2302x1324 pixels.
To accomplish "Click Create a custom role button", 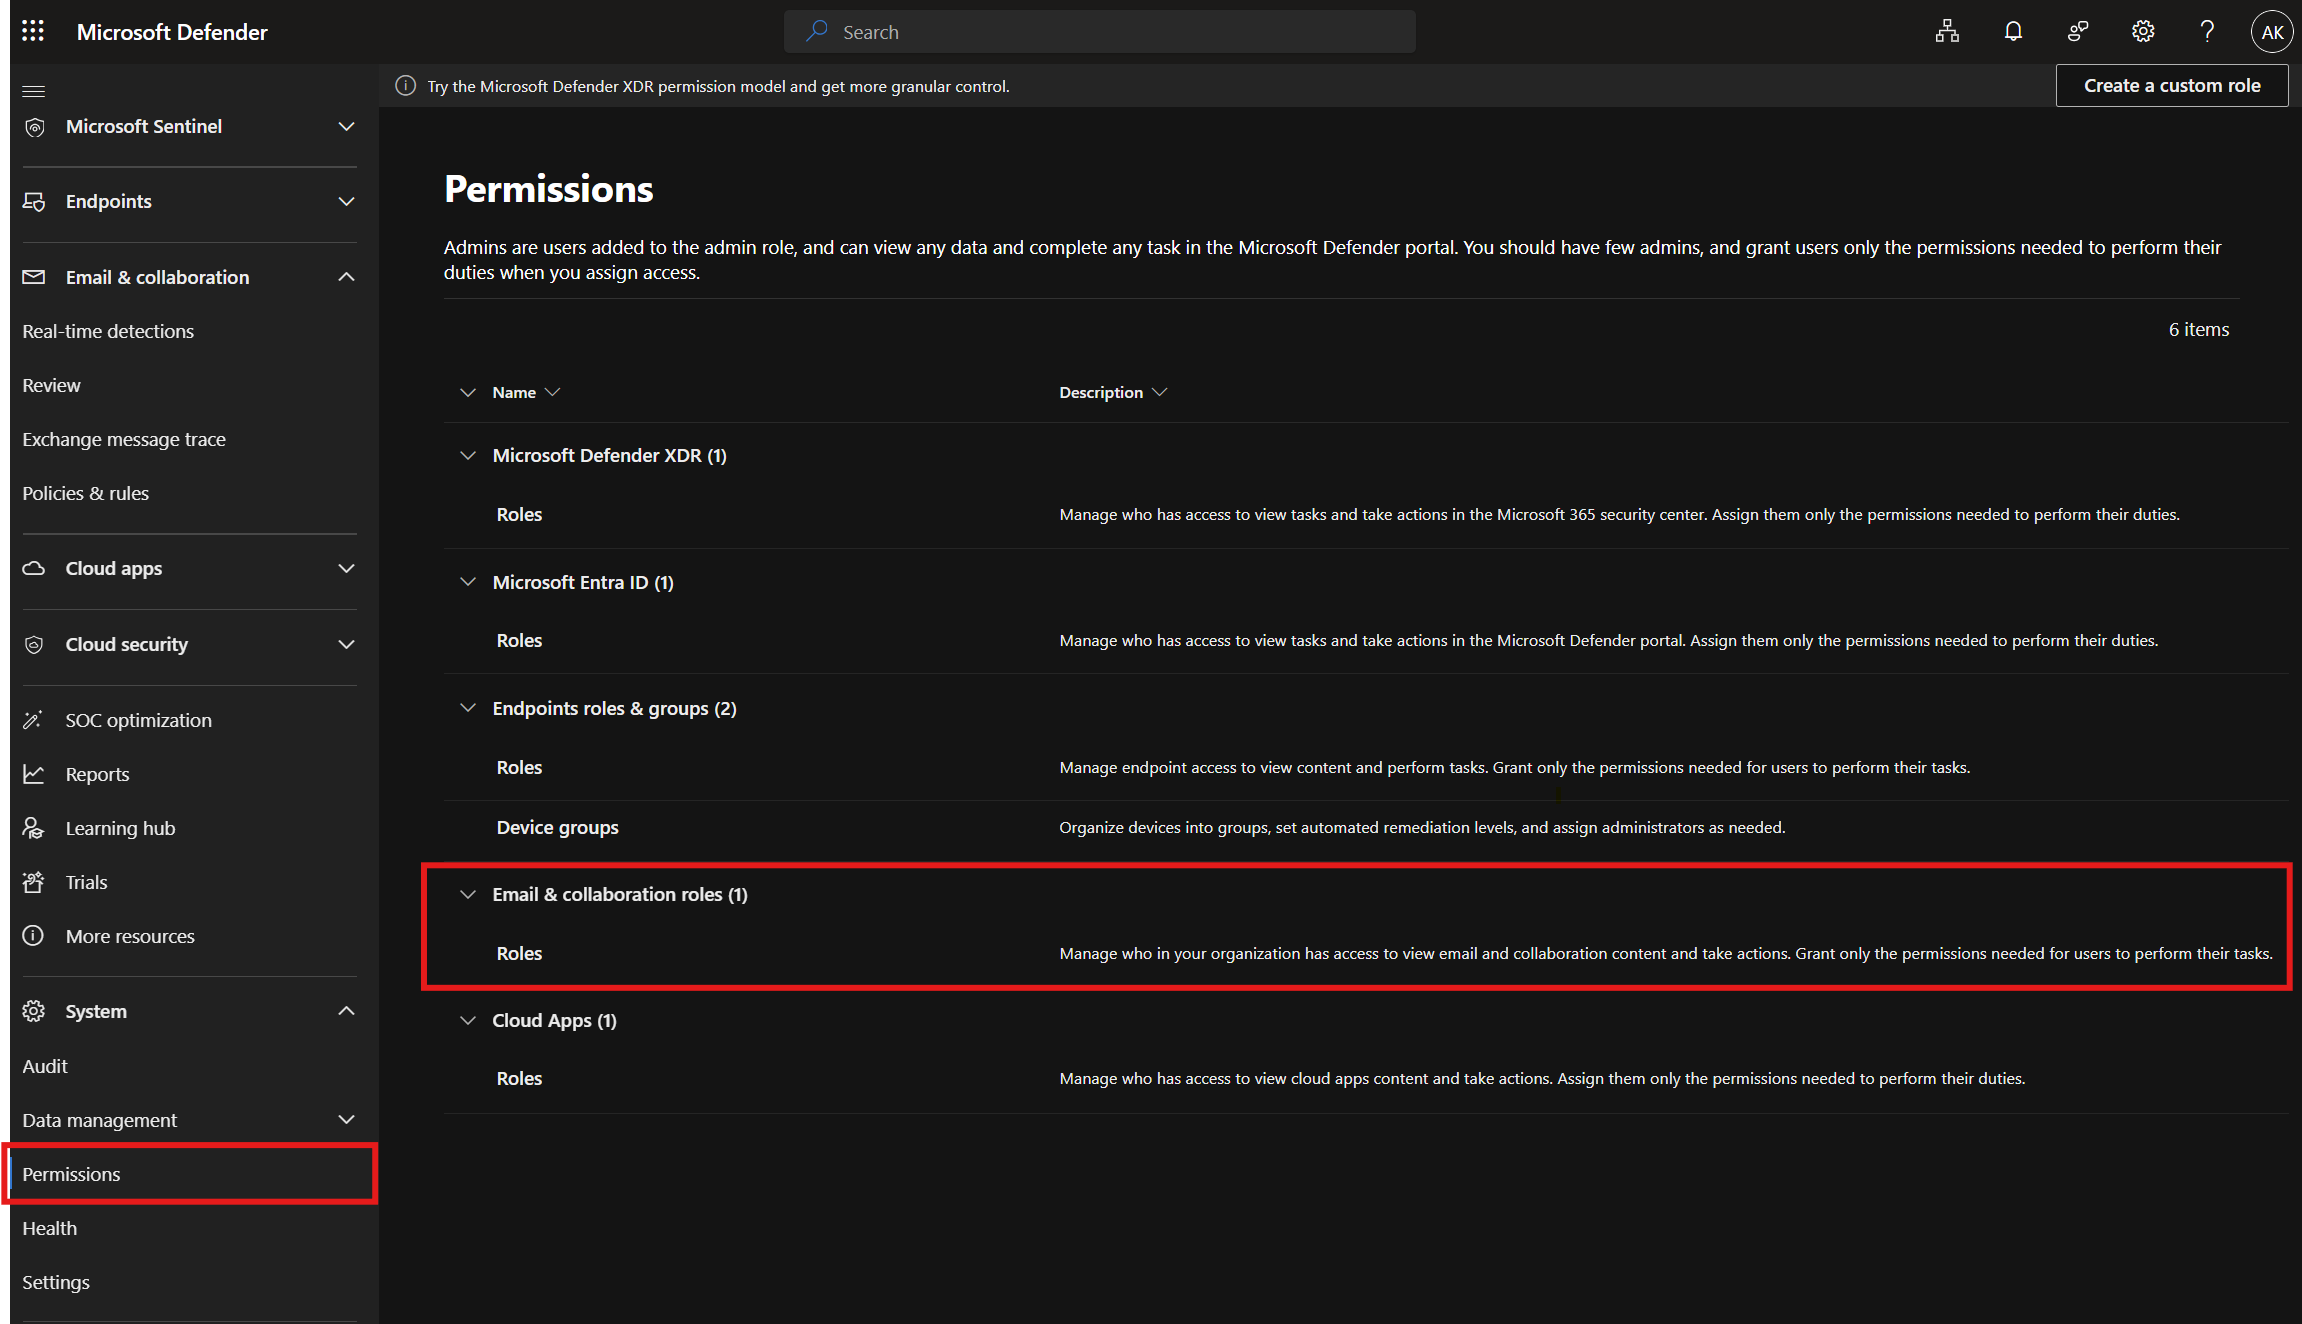I will pos(2171,85).
